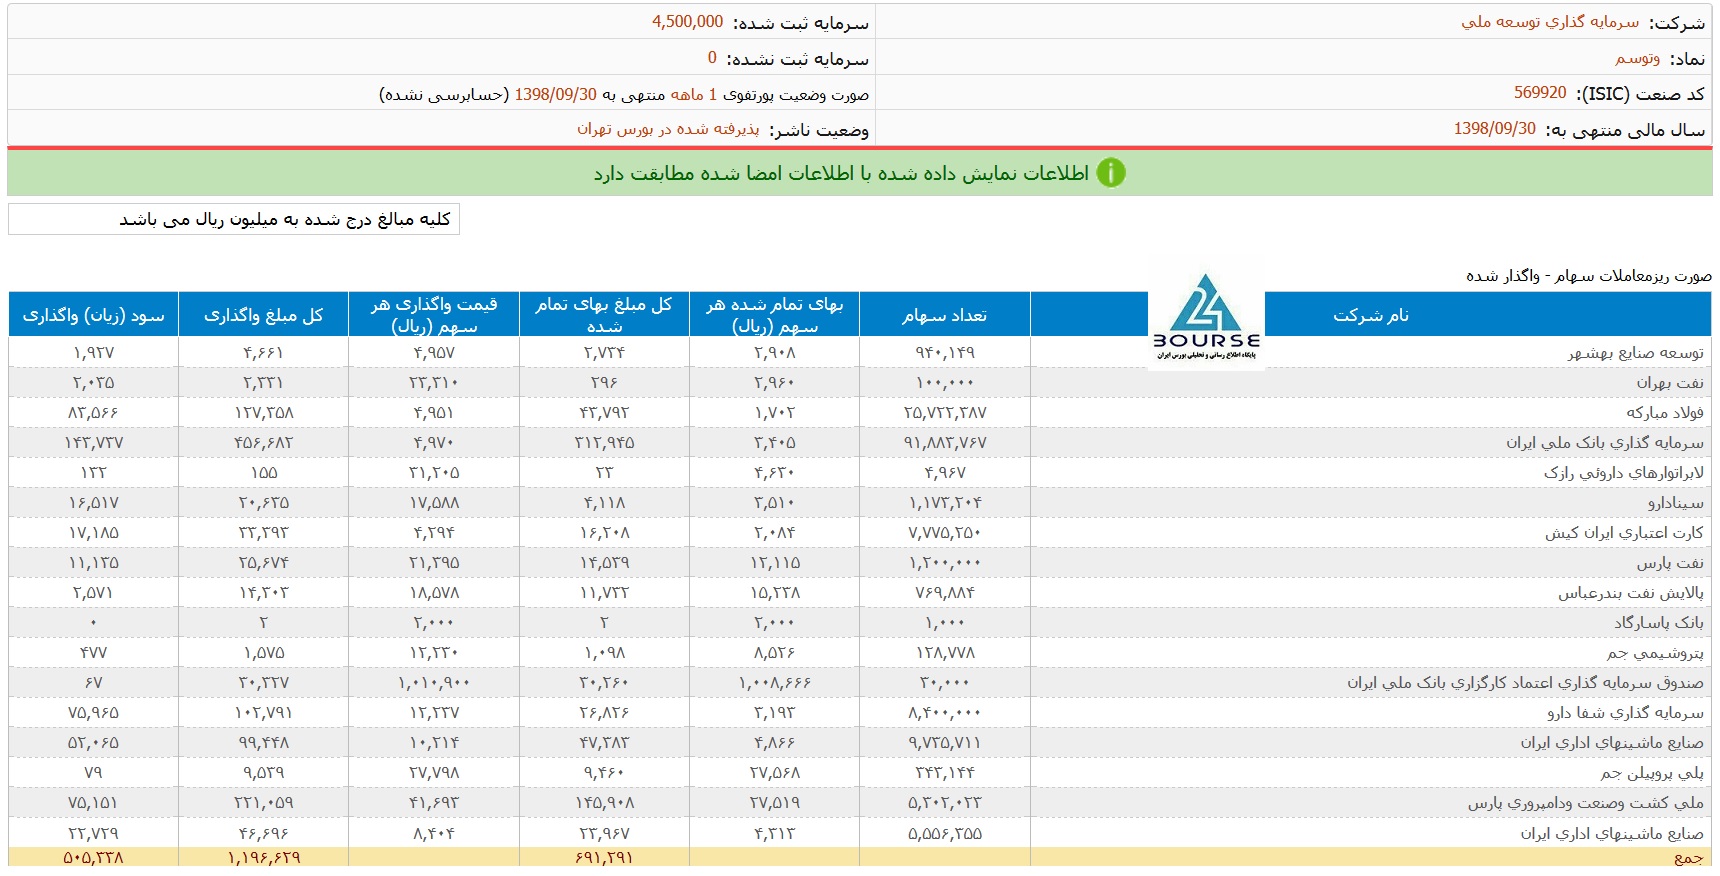
Task: Select registered capital value 4,500,000
Action: click(x=688, y=22)
